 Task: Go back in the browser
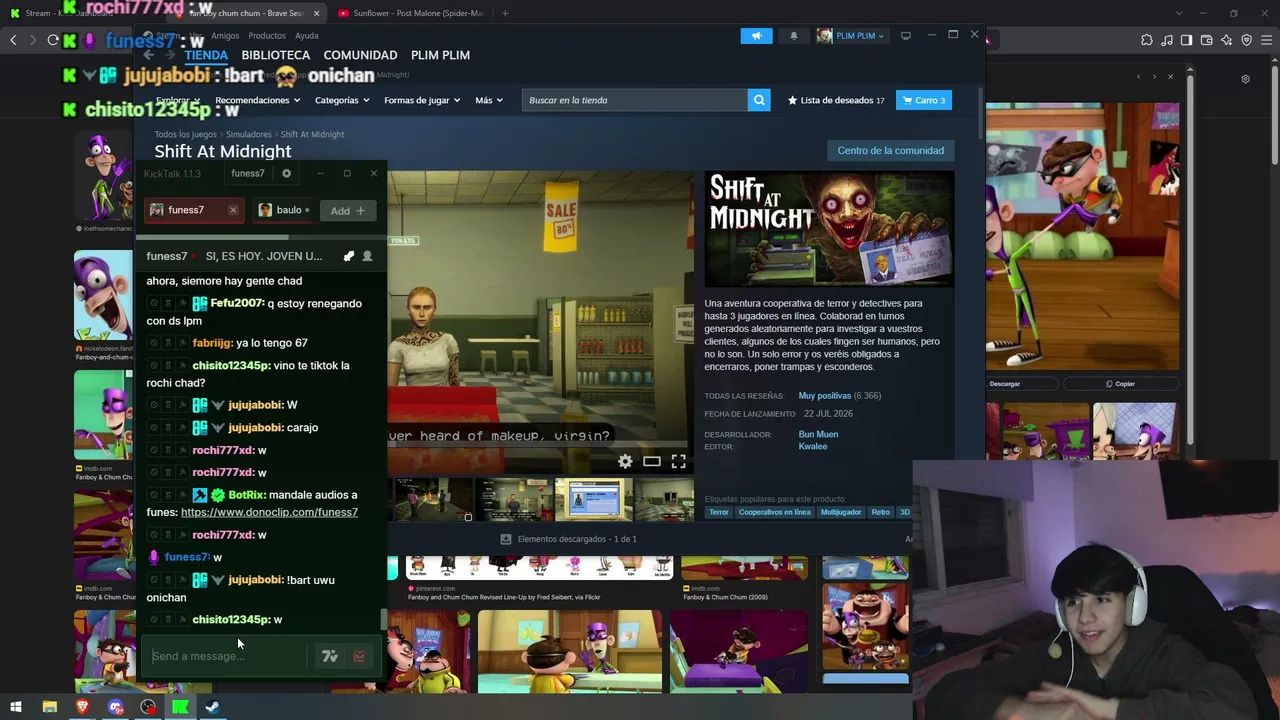[x=13, y=40]
